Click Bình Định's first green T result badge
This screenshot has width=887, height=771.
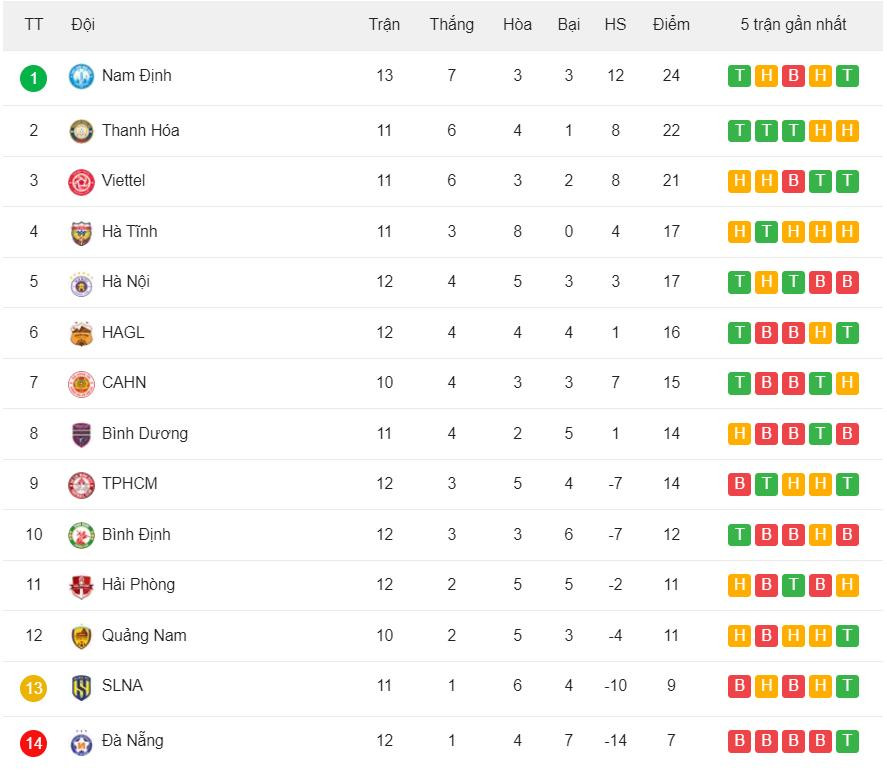[739, 535]
